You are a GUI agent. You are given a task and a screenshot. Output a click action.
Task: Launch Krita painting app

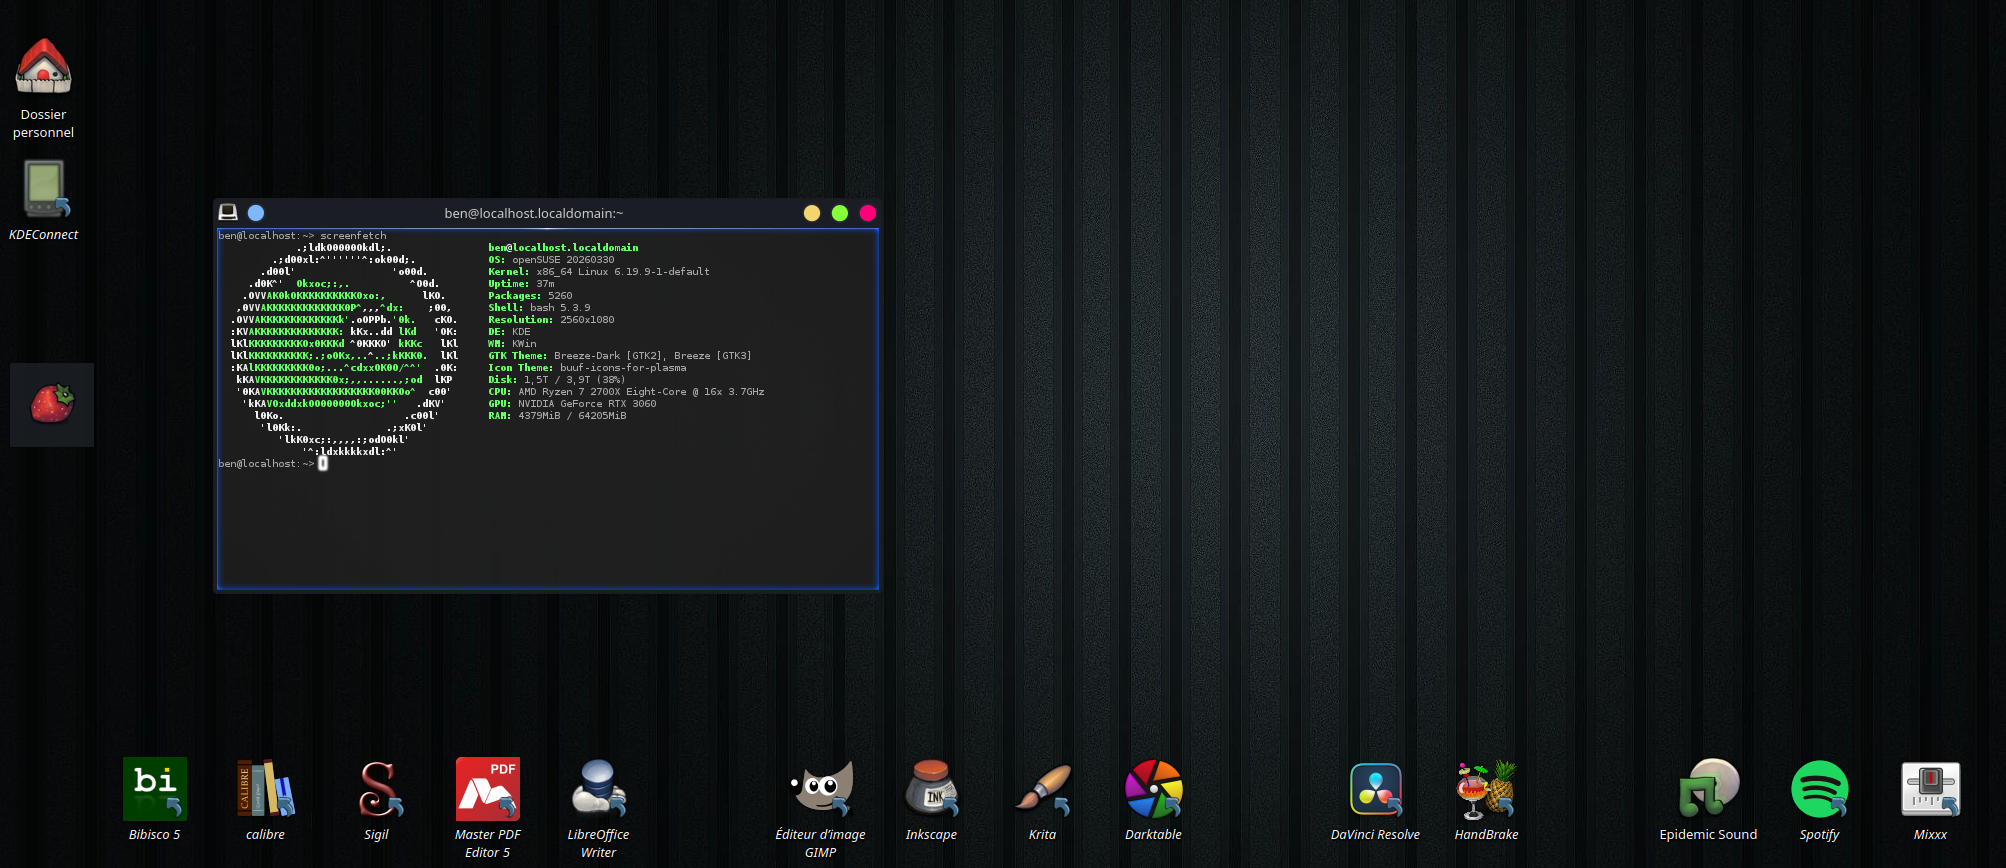click(1042, 789)
